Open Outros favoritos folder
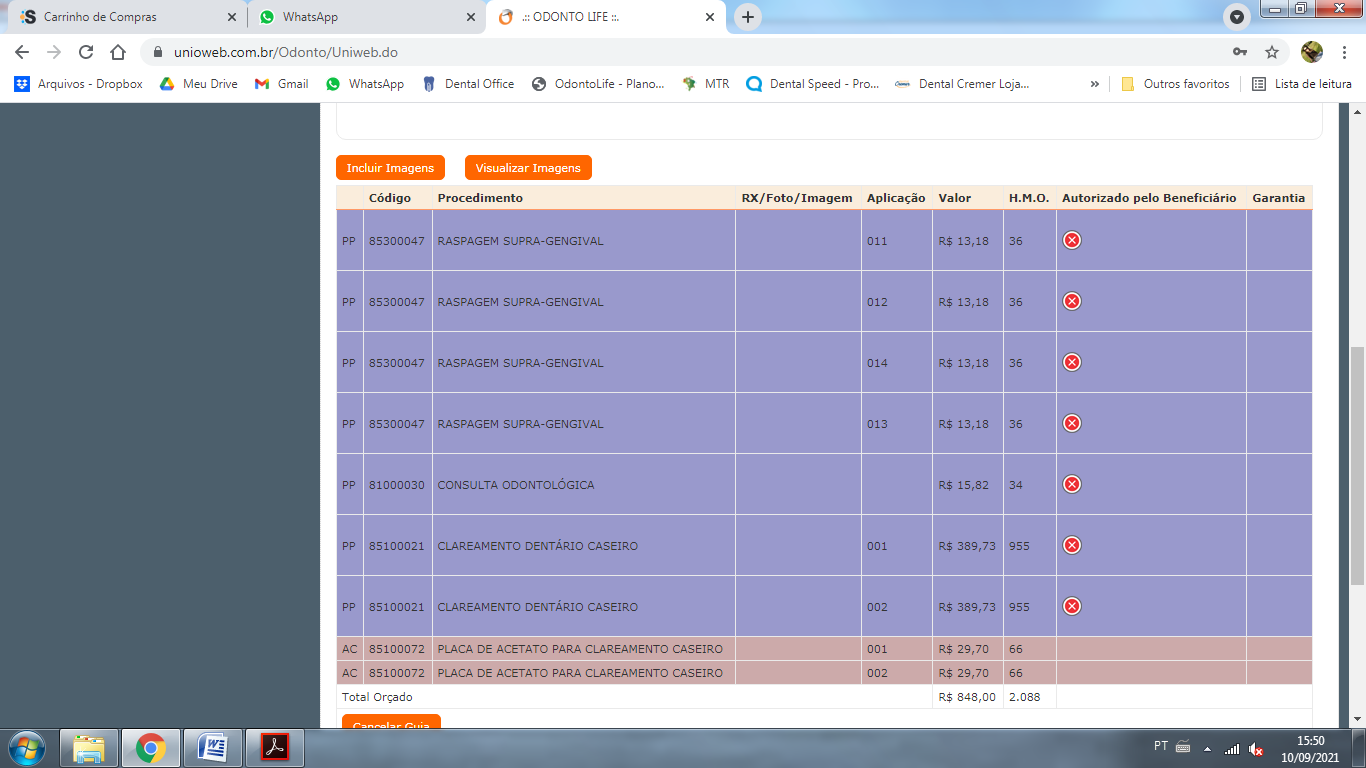 click(1175, 84)
